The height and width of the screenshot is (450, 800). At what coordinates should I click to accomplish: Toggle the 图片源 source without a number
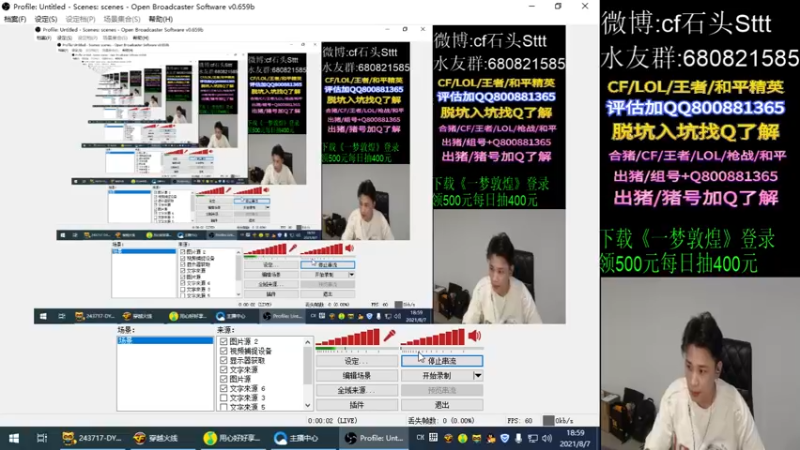223,379
